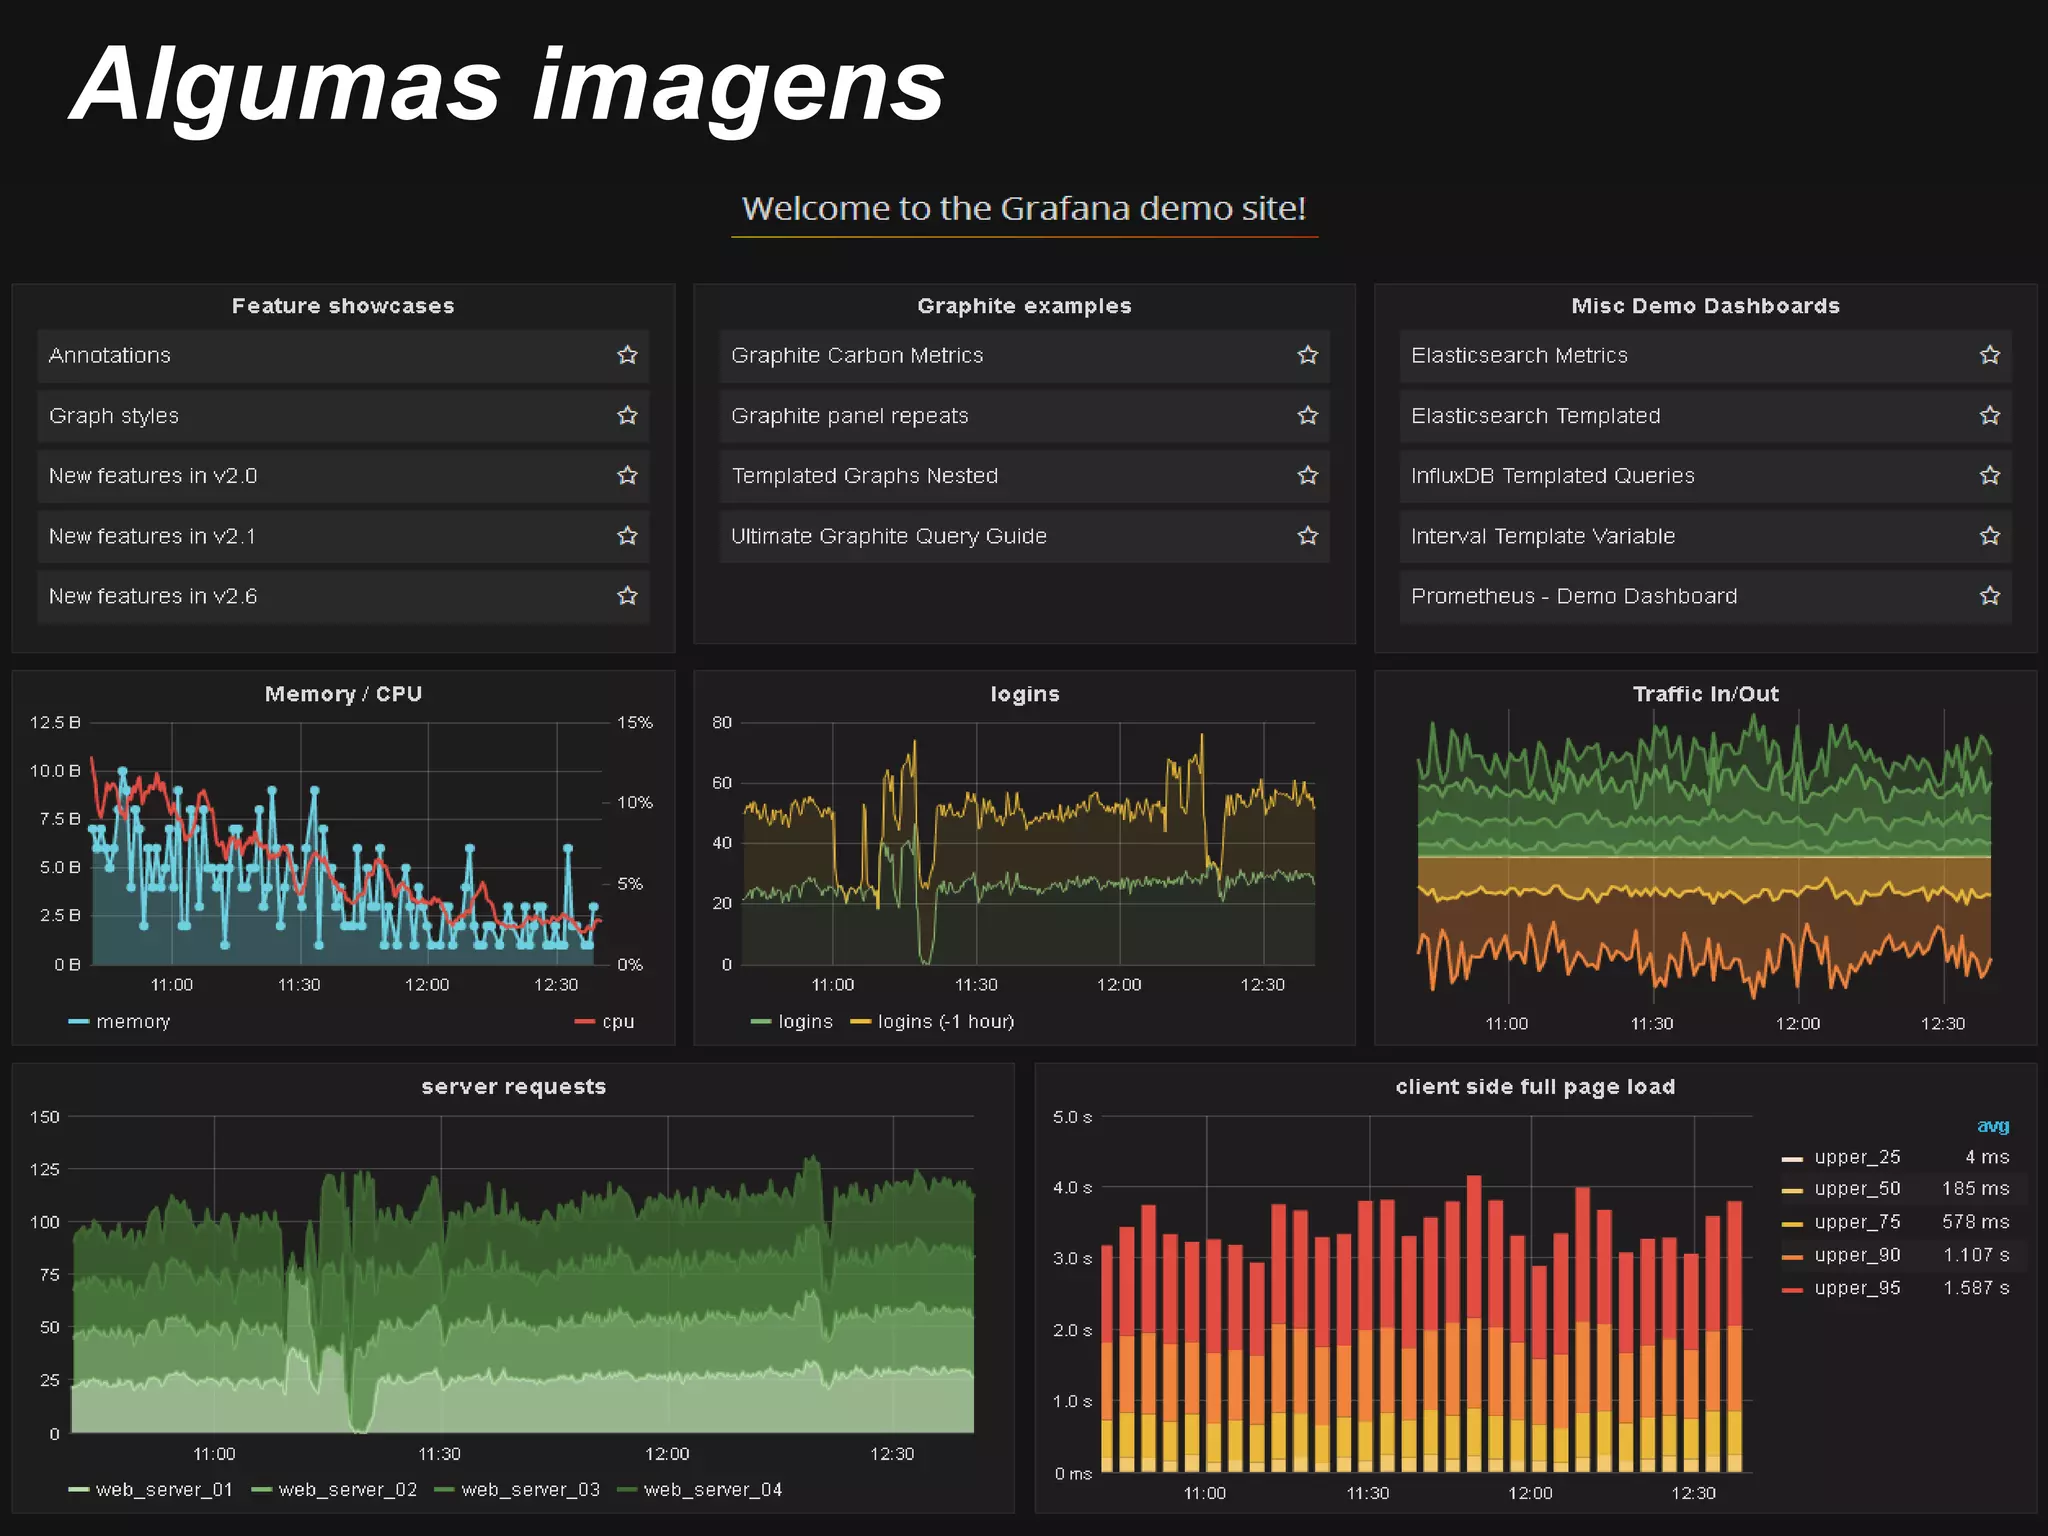2048x1536 pixels.
Task: Open Memory / CPU panel title menu
Action: pos(343,694)
